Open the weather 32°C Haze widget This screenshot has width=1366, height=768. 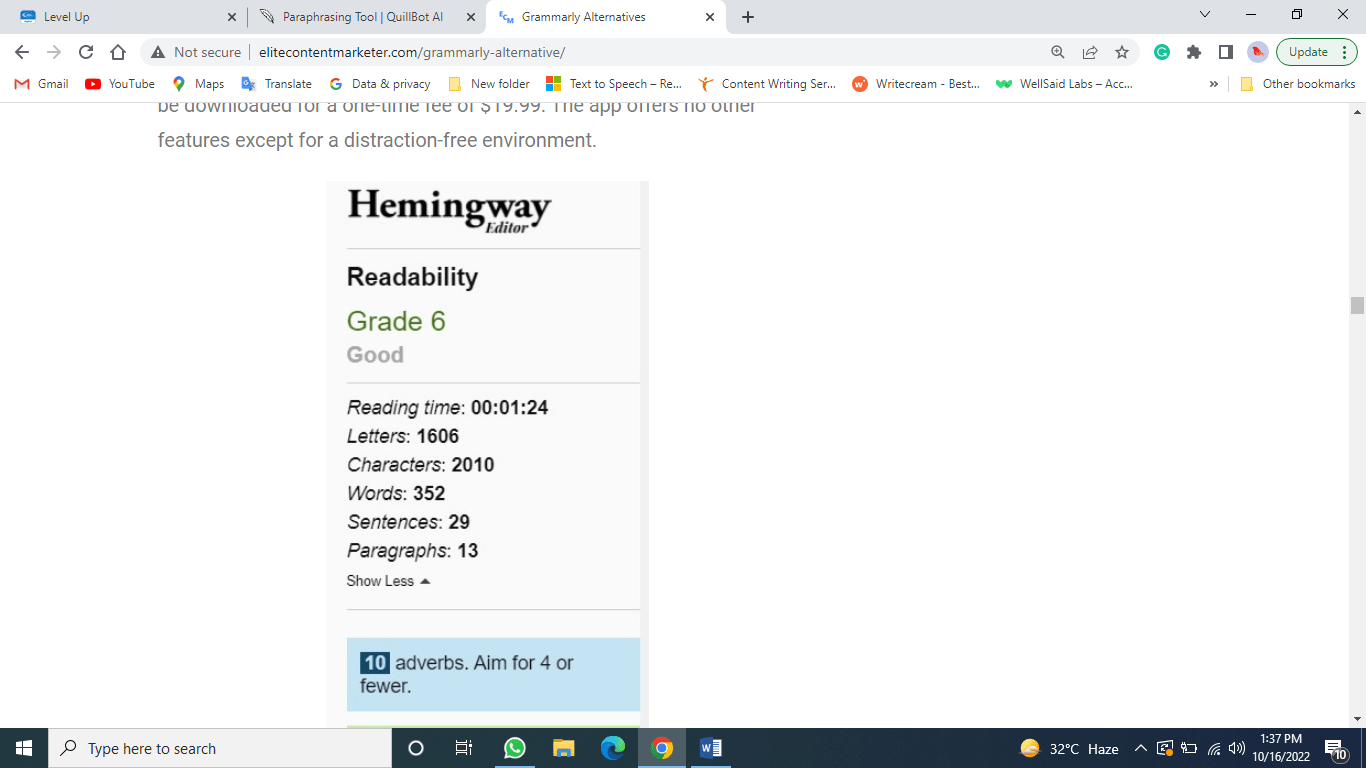coord(1069,748)
